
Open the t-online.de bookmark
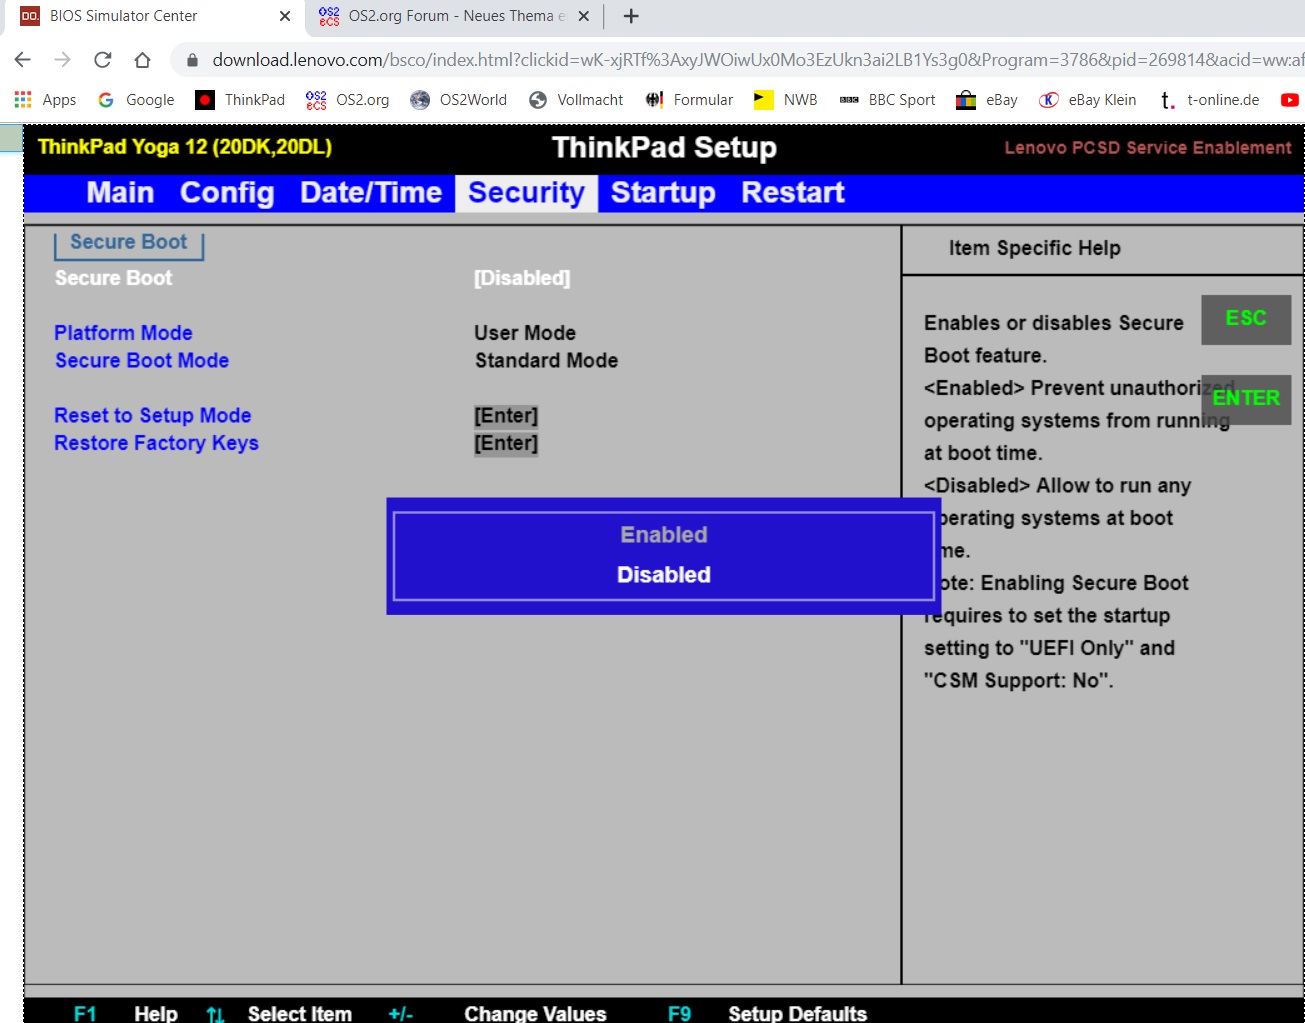[x=1208, y=100]
